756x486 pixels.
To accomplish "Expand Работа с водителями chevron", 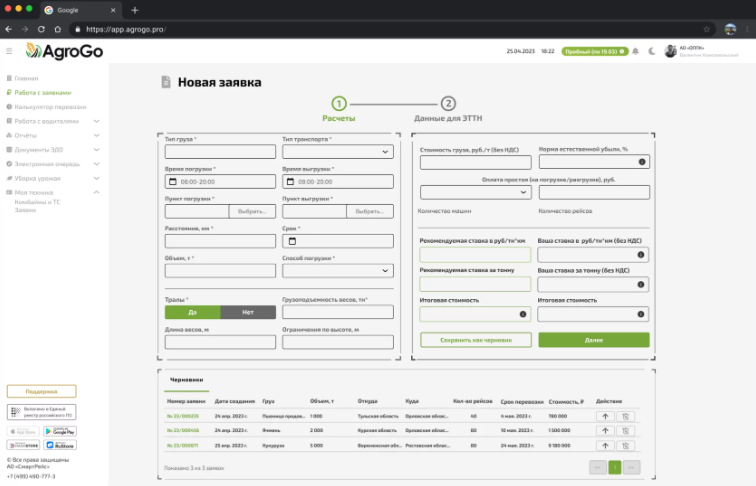I will [96, 121].
